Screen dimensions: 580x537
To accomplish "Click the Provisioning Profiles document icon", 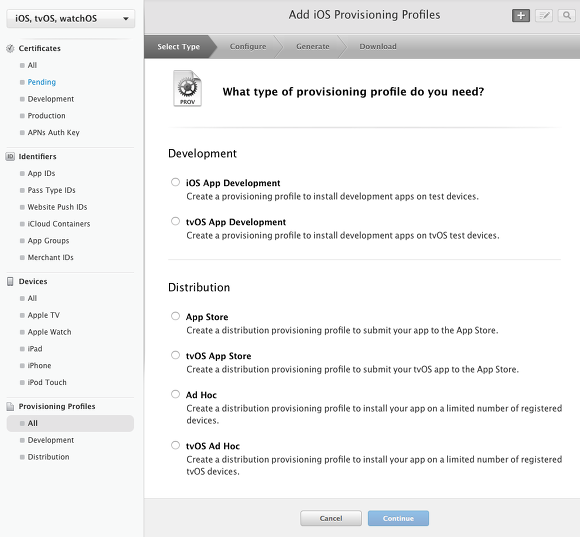I will tap(10, 406).
